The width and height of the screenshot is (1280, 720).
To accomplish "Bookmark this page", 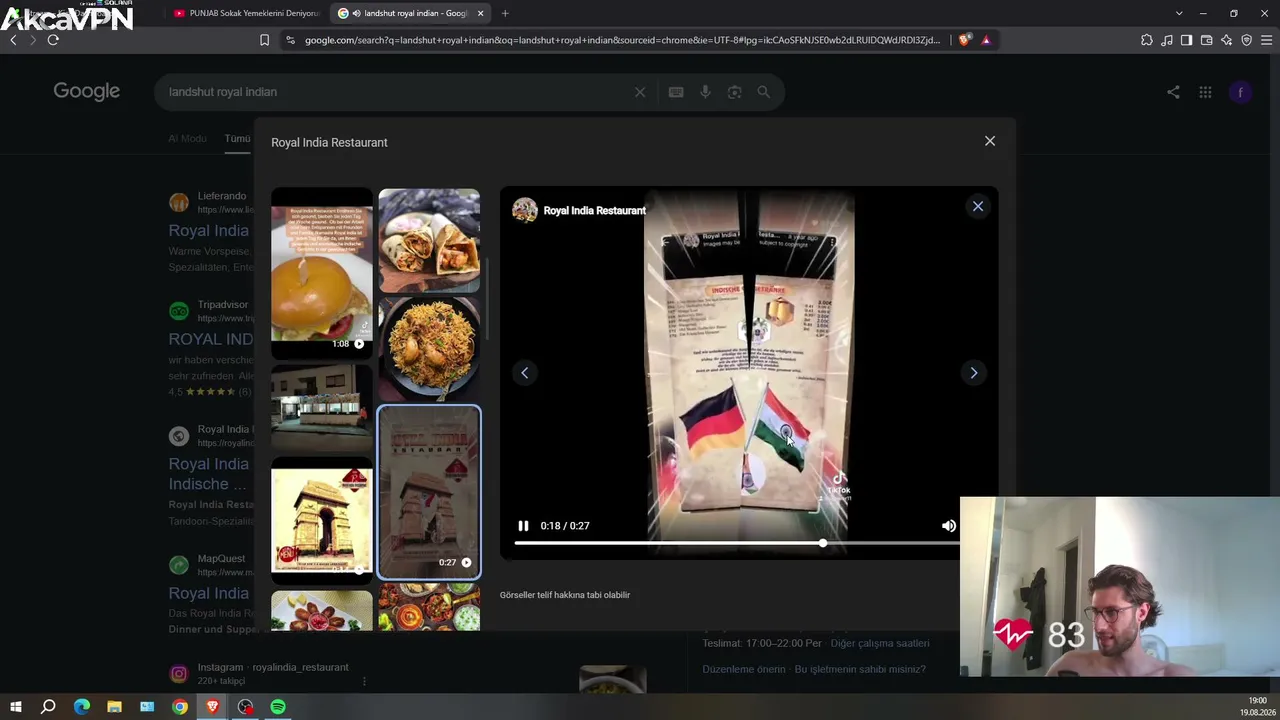I will coord(264,40).
